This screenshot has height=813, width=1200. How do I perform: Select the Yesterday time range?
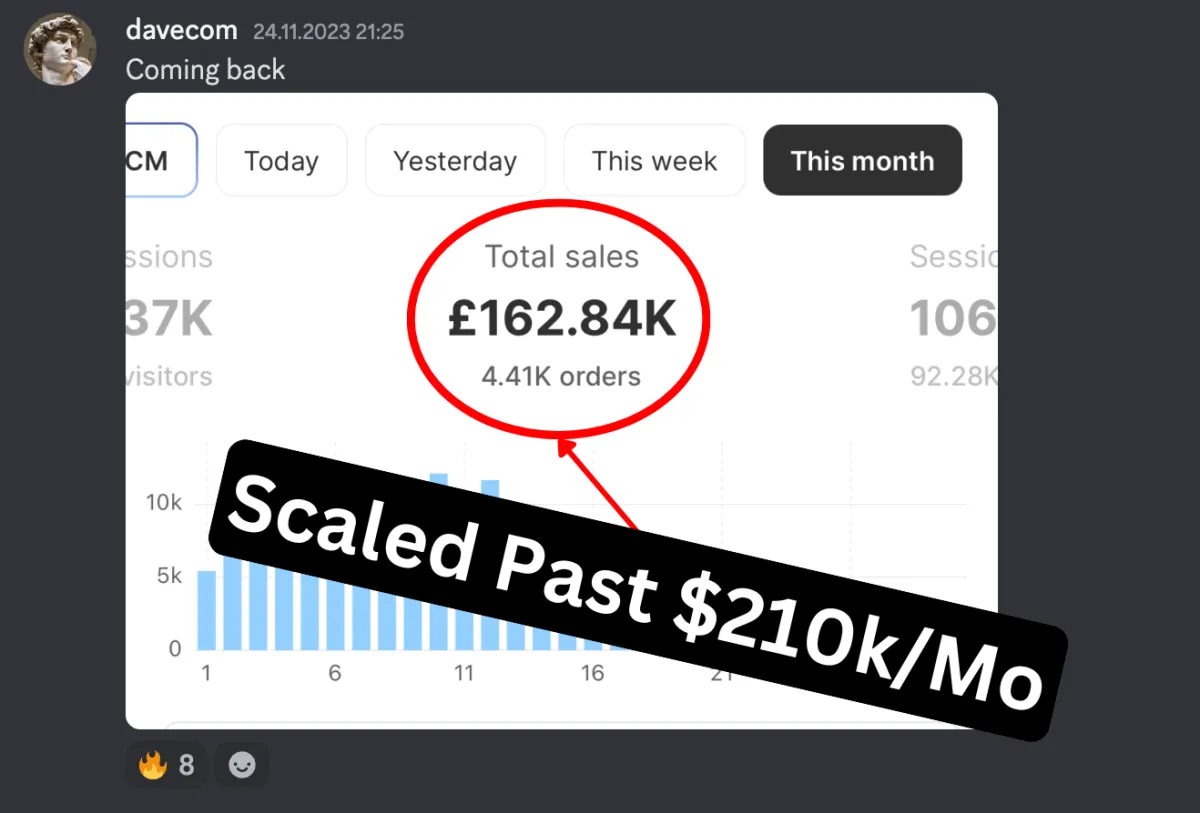click(x=455, y=160)
